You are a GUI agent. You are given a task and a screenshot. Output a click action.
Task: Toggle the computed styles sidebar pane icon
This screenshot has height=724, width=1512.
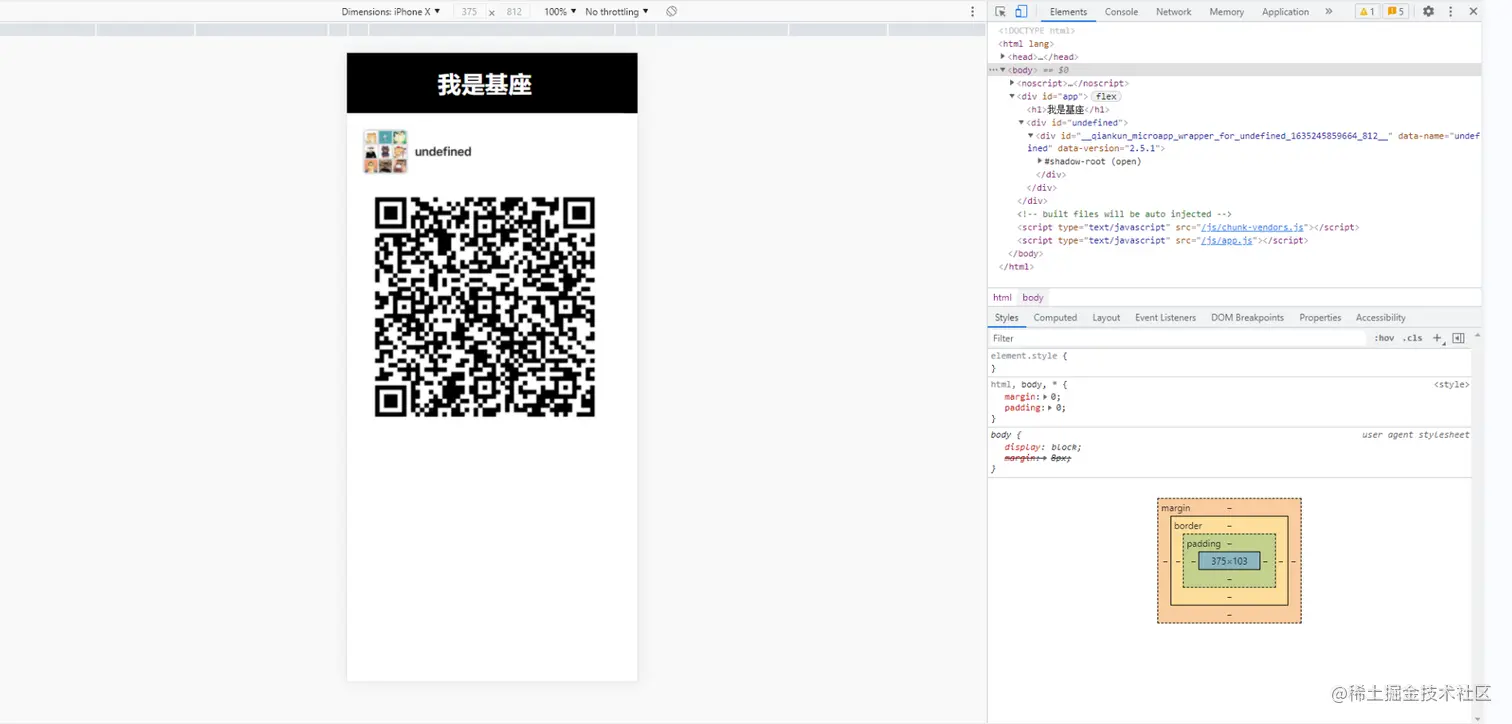tap(1458, 338)
